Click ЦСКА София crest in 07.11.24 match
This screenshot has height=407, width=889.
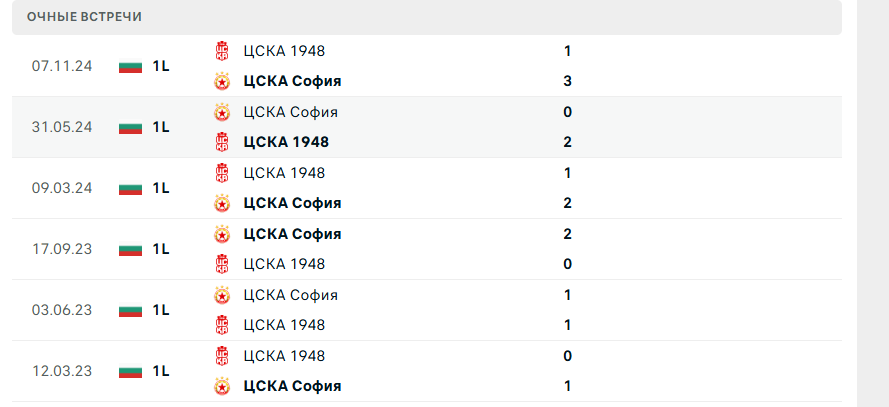[x=222, y=82]
